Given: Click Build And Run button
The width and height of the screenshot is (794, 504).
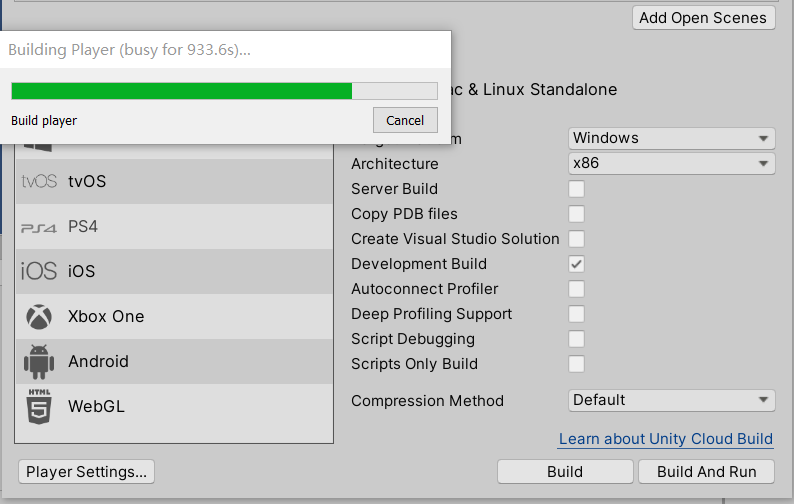Looking at the screenshot, I should point(706,472).
